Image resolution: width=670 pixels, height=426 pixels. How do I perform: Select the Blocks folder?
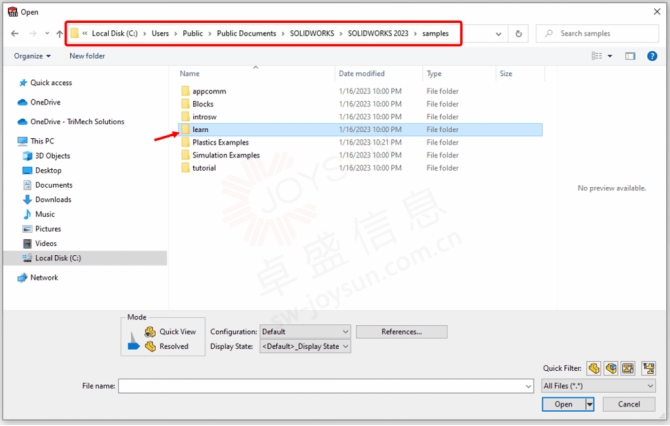[203, 104]
